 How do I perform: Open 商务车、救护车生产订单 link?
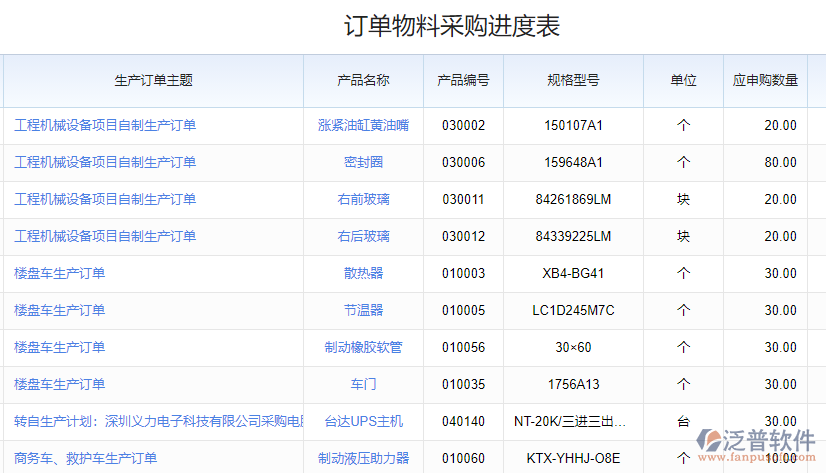pos(85,458)
